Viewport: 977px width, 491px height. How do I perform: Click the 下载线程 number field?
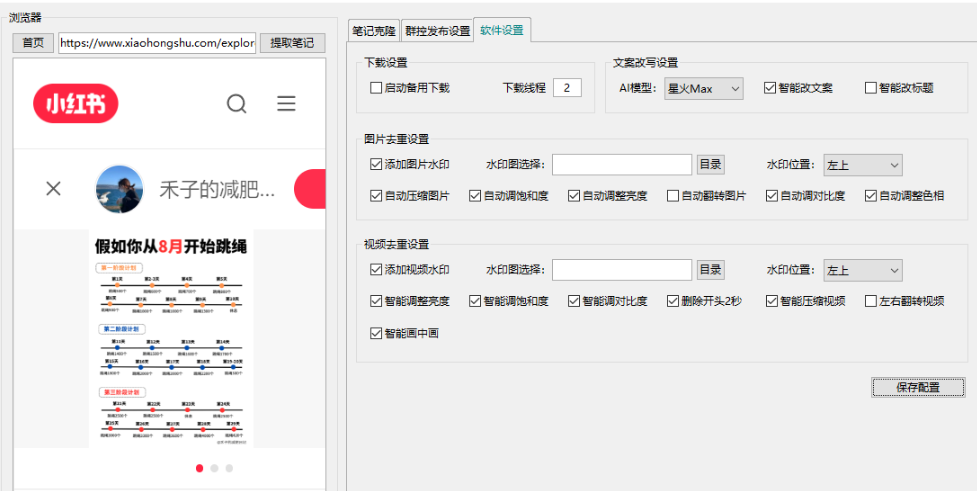click(x=566, y=88)
